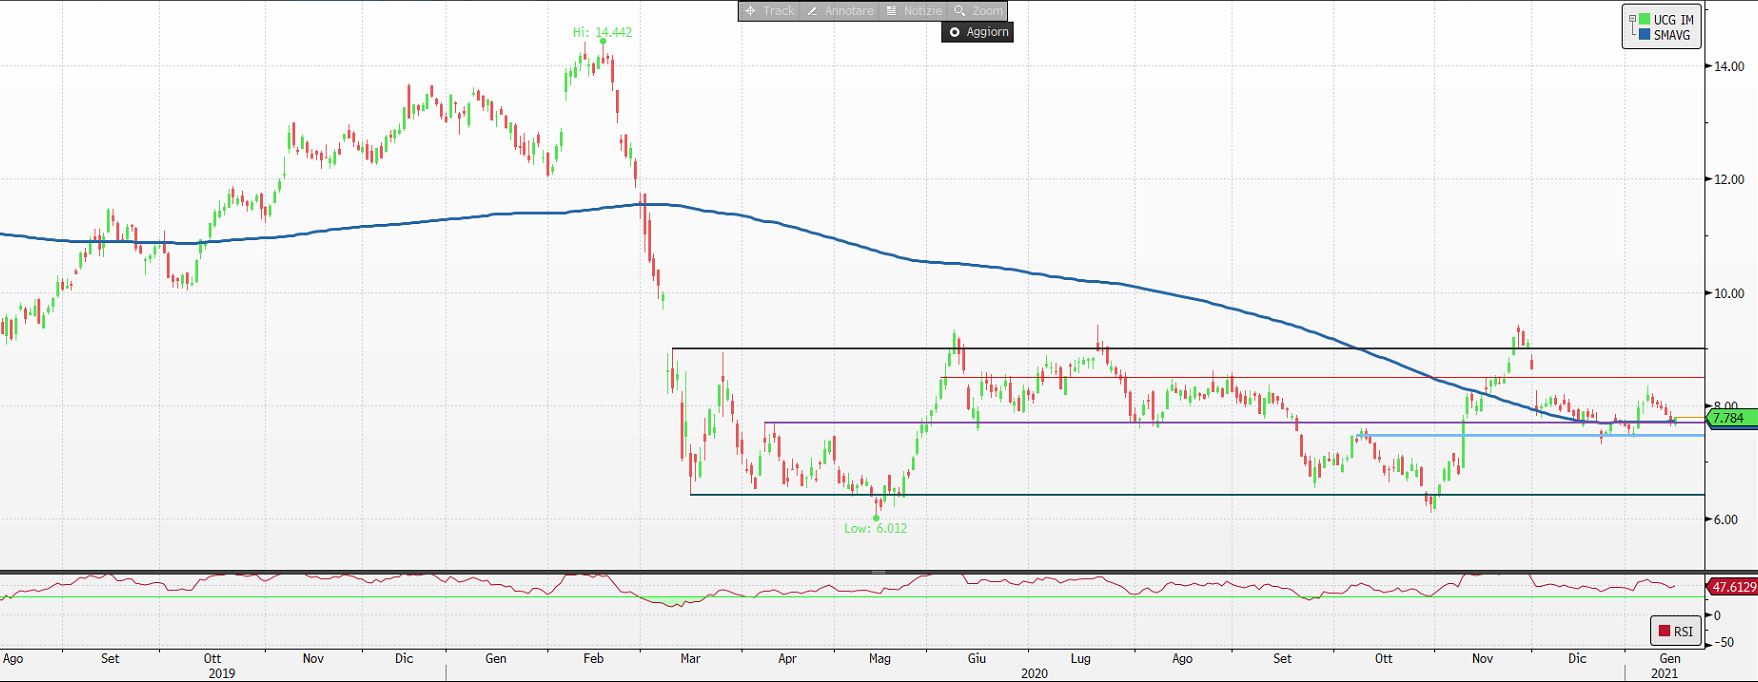Select the black horizontal resistance line
Screen dimensions: 1758x682
pos(1200,348)
